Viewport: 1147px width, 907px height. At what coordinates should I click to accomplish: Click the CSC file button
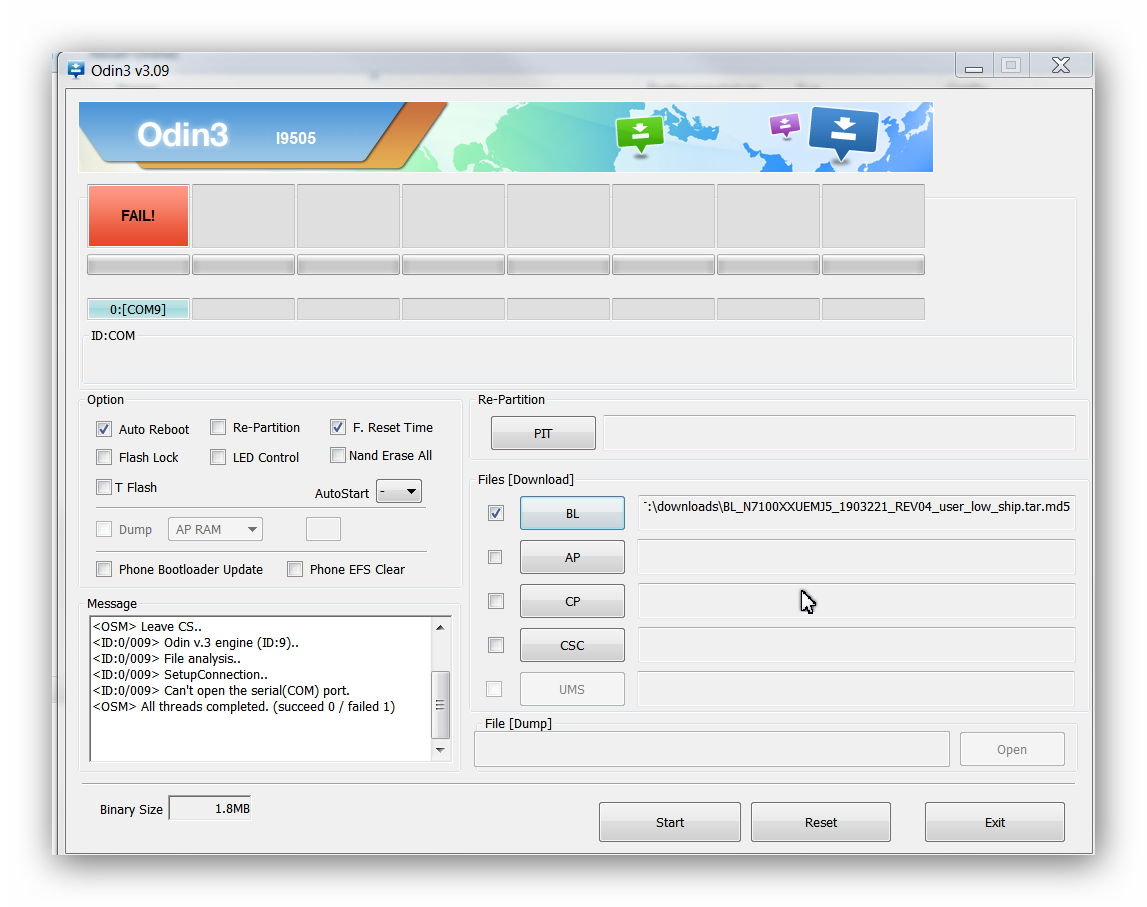572,645
